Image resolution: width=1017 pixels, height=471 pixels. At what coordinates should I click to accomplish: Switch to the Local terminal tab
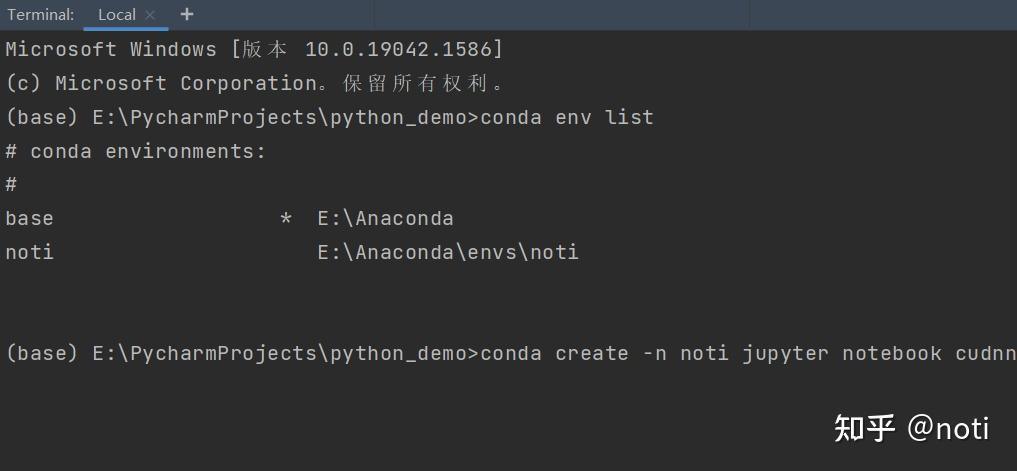[x=116, y=15]
